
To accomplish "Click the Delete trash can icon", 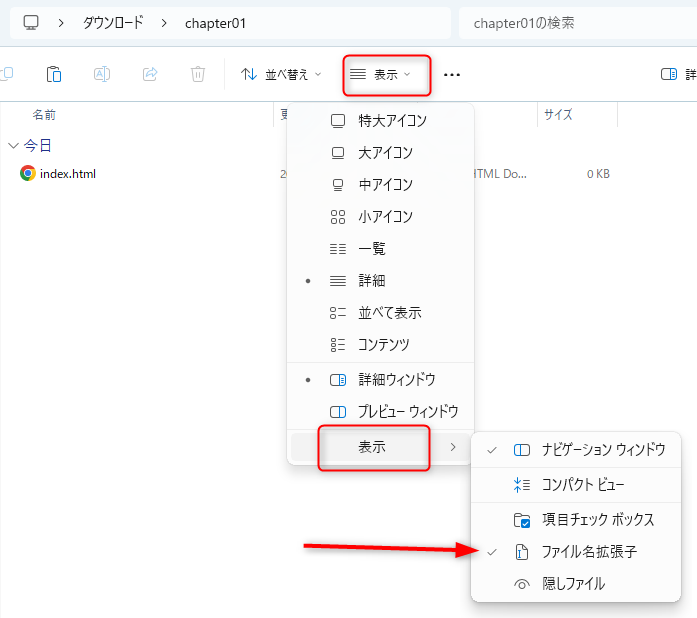I will [198, 74].
